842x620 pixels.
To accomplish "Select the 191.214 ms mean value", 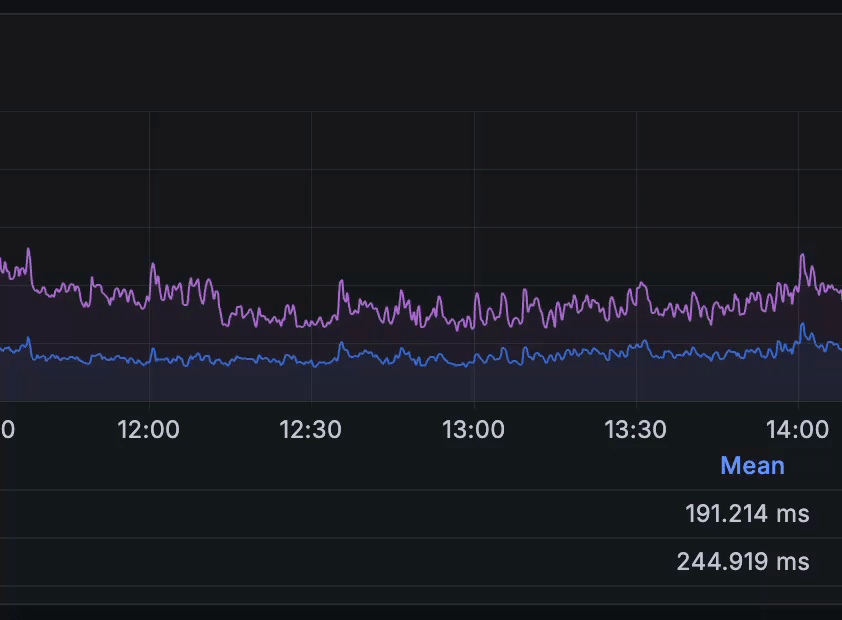I will [x=747, y=514].
